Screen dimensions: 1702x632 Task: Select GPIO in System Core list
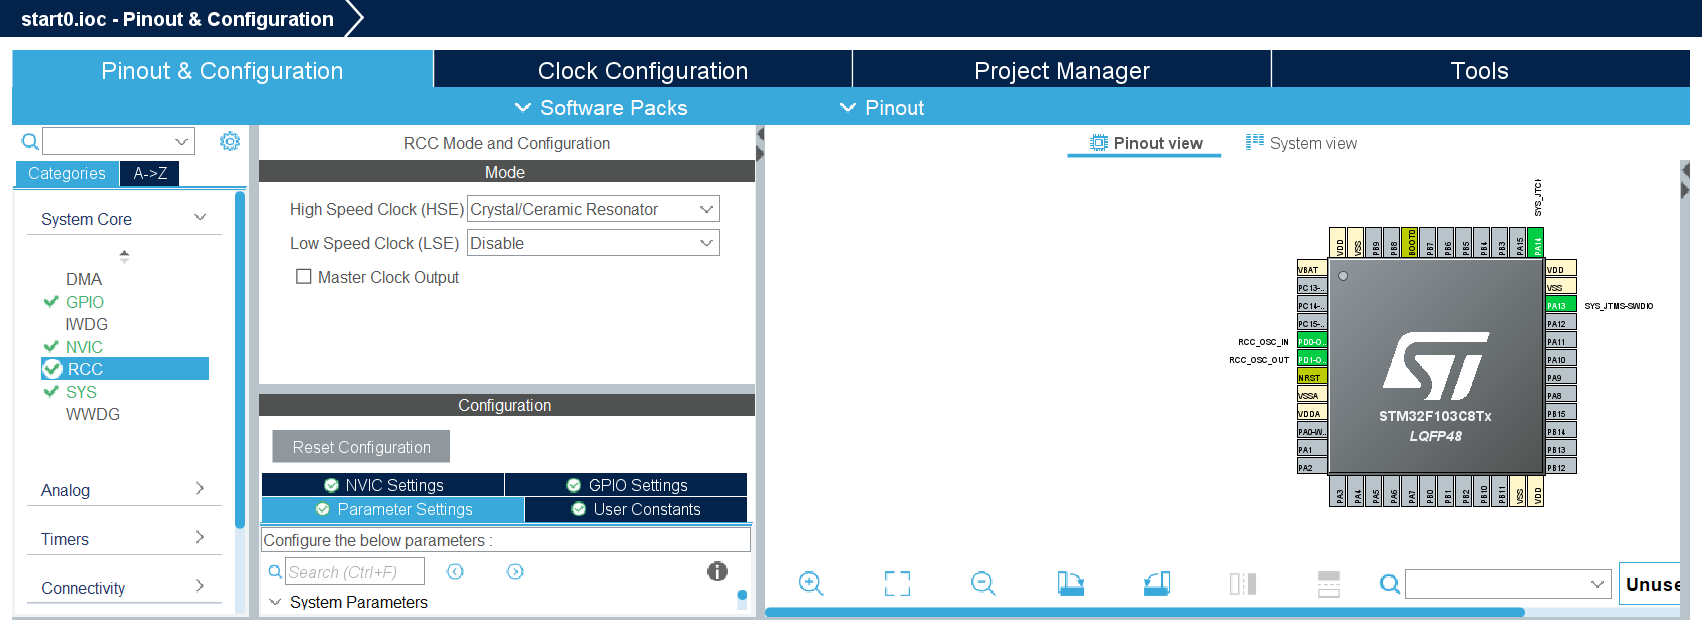85,302
